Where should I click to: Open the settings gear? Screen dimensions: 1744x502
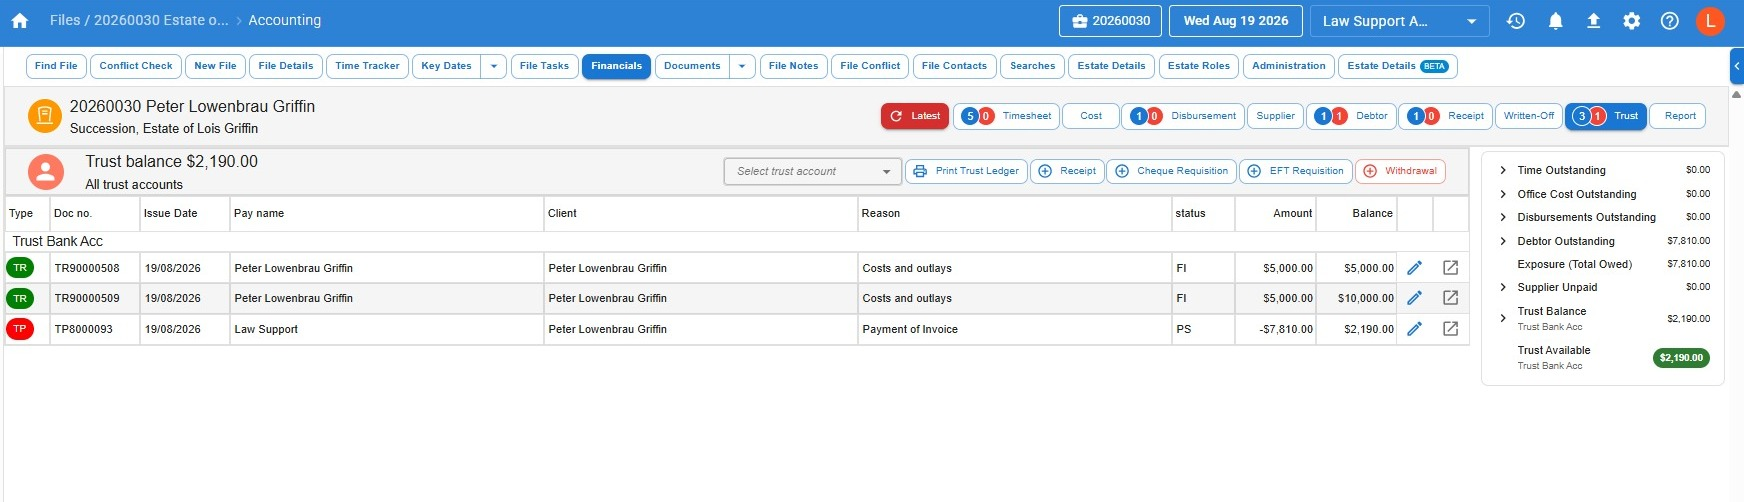point(1631,21)
